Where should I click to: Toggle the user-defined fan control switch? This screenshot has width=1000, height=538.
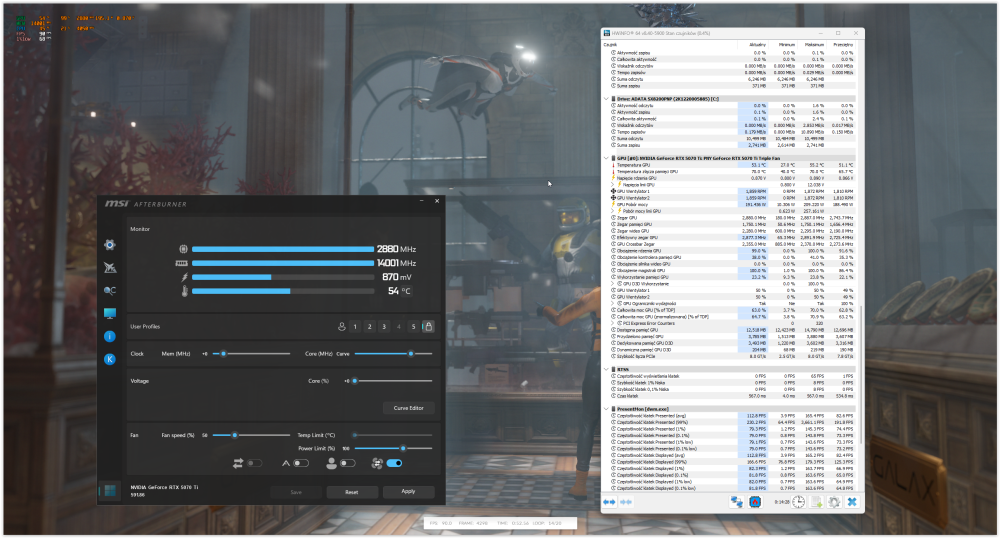point(348,463)
